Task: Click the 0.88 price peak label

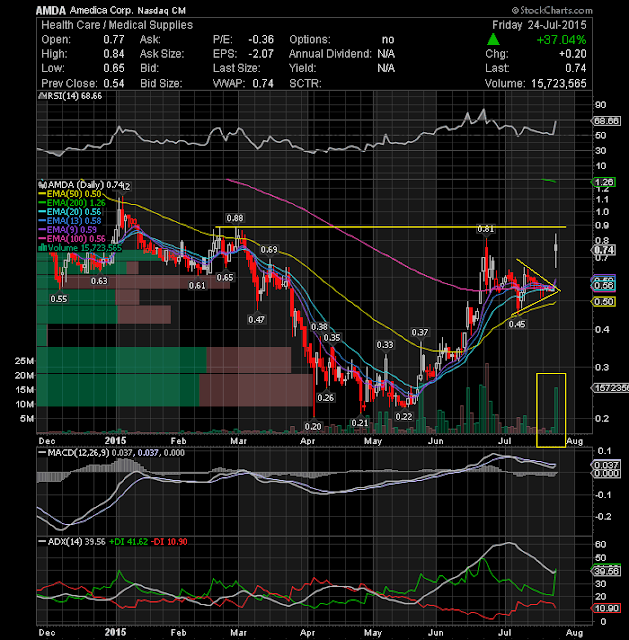Action: tap(235, 218)
